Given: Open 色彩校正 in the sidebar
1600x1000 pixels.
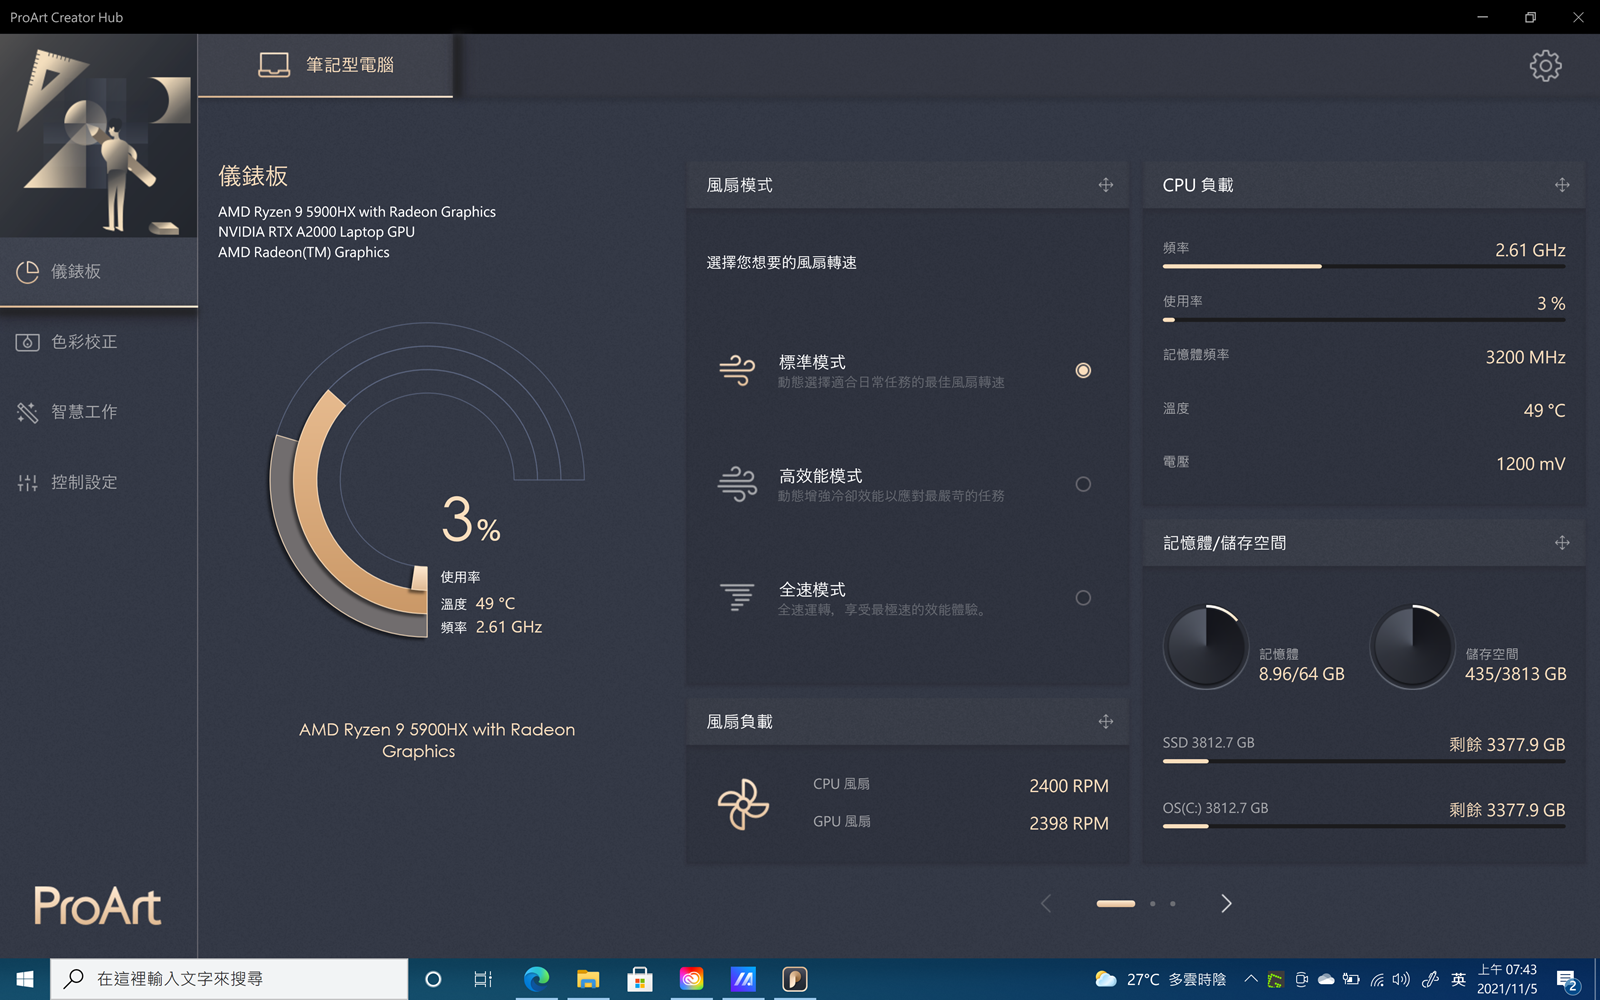Looking at the screenshot, I should (x=85, y=342).
